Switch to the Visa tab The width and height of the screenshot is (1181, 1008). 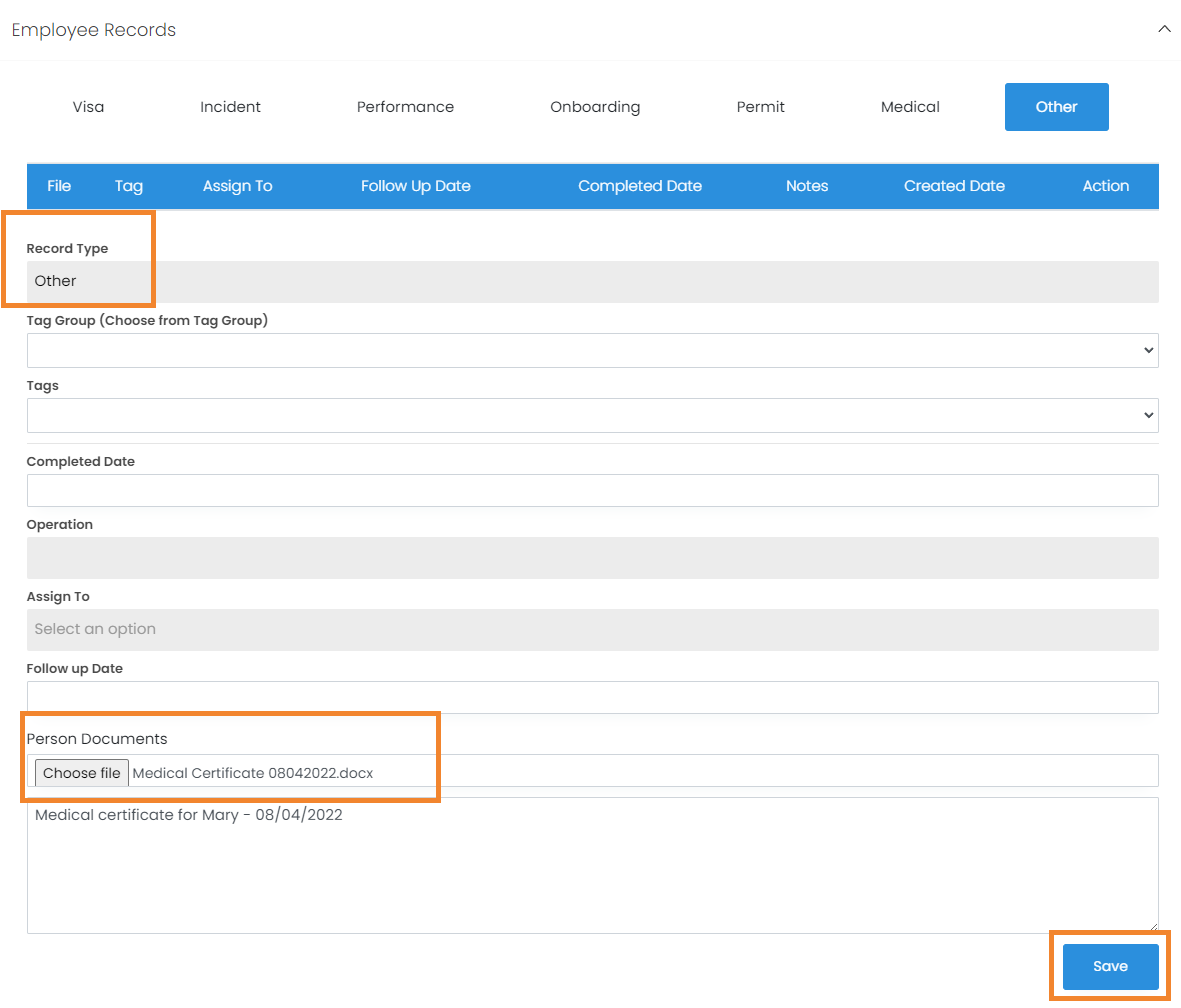pos(88,107)
